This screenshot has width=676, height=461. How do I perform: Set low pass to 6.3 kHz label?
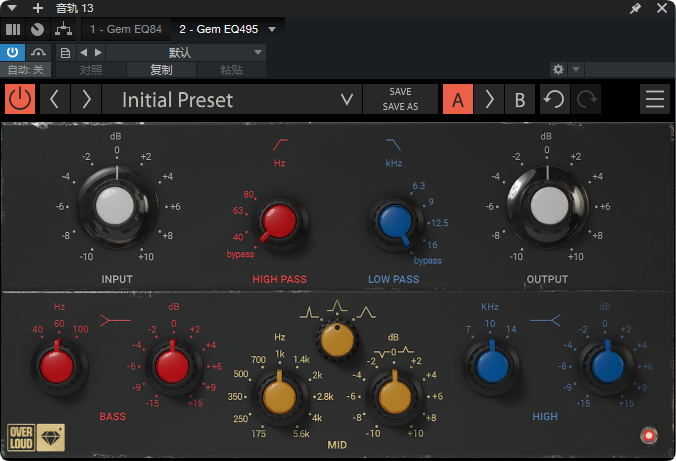(419, 185)
